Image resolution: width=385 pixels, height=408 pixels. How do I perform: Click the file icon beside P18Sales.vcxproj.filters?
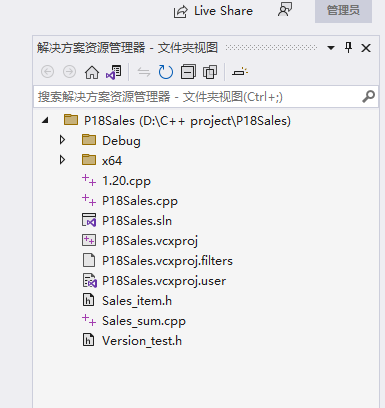tap(89, 260)
